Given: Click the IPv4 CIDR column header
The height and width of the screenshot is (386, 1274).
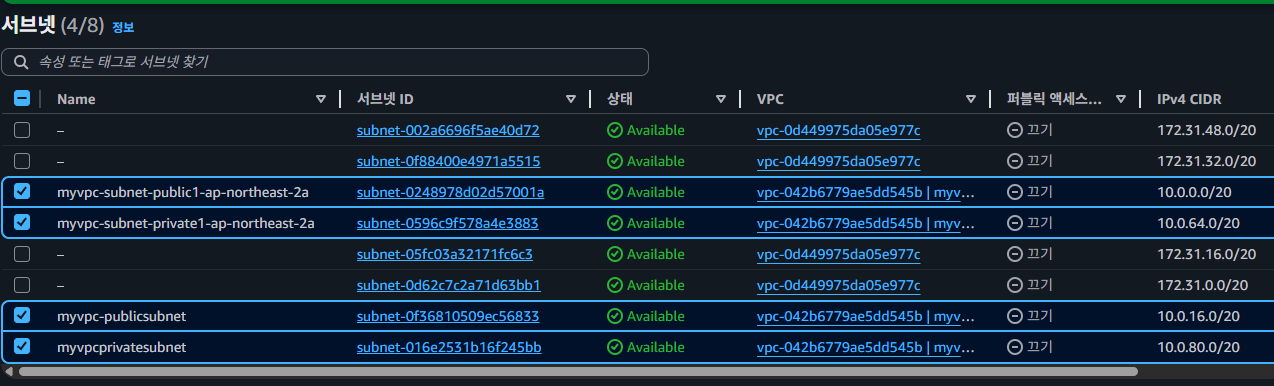Looking at the screenshot, I should pyautogui.click(x=1189, y=99).
